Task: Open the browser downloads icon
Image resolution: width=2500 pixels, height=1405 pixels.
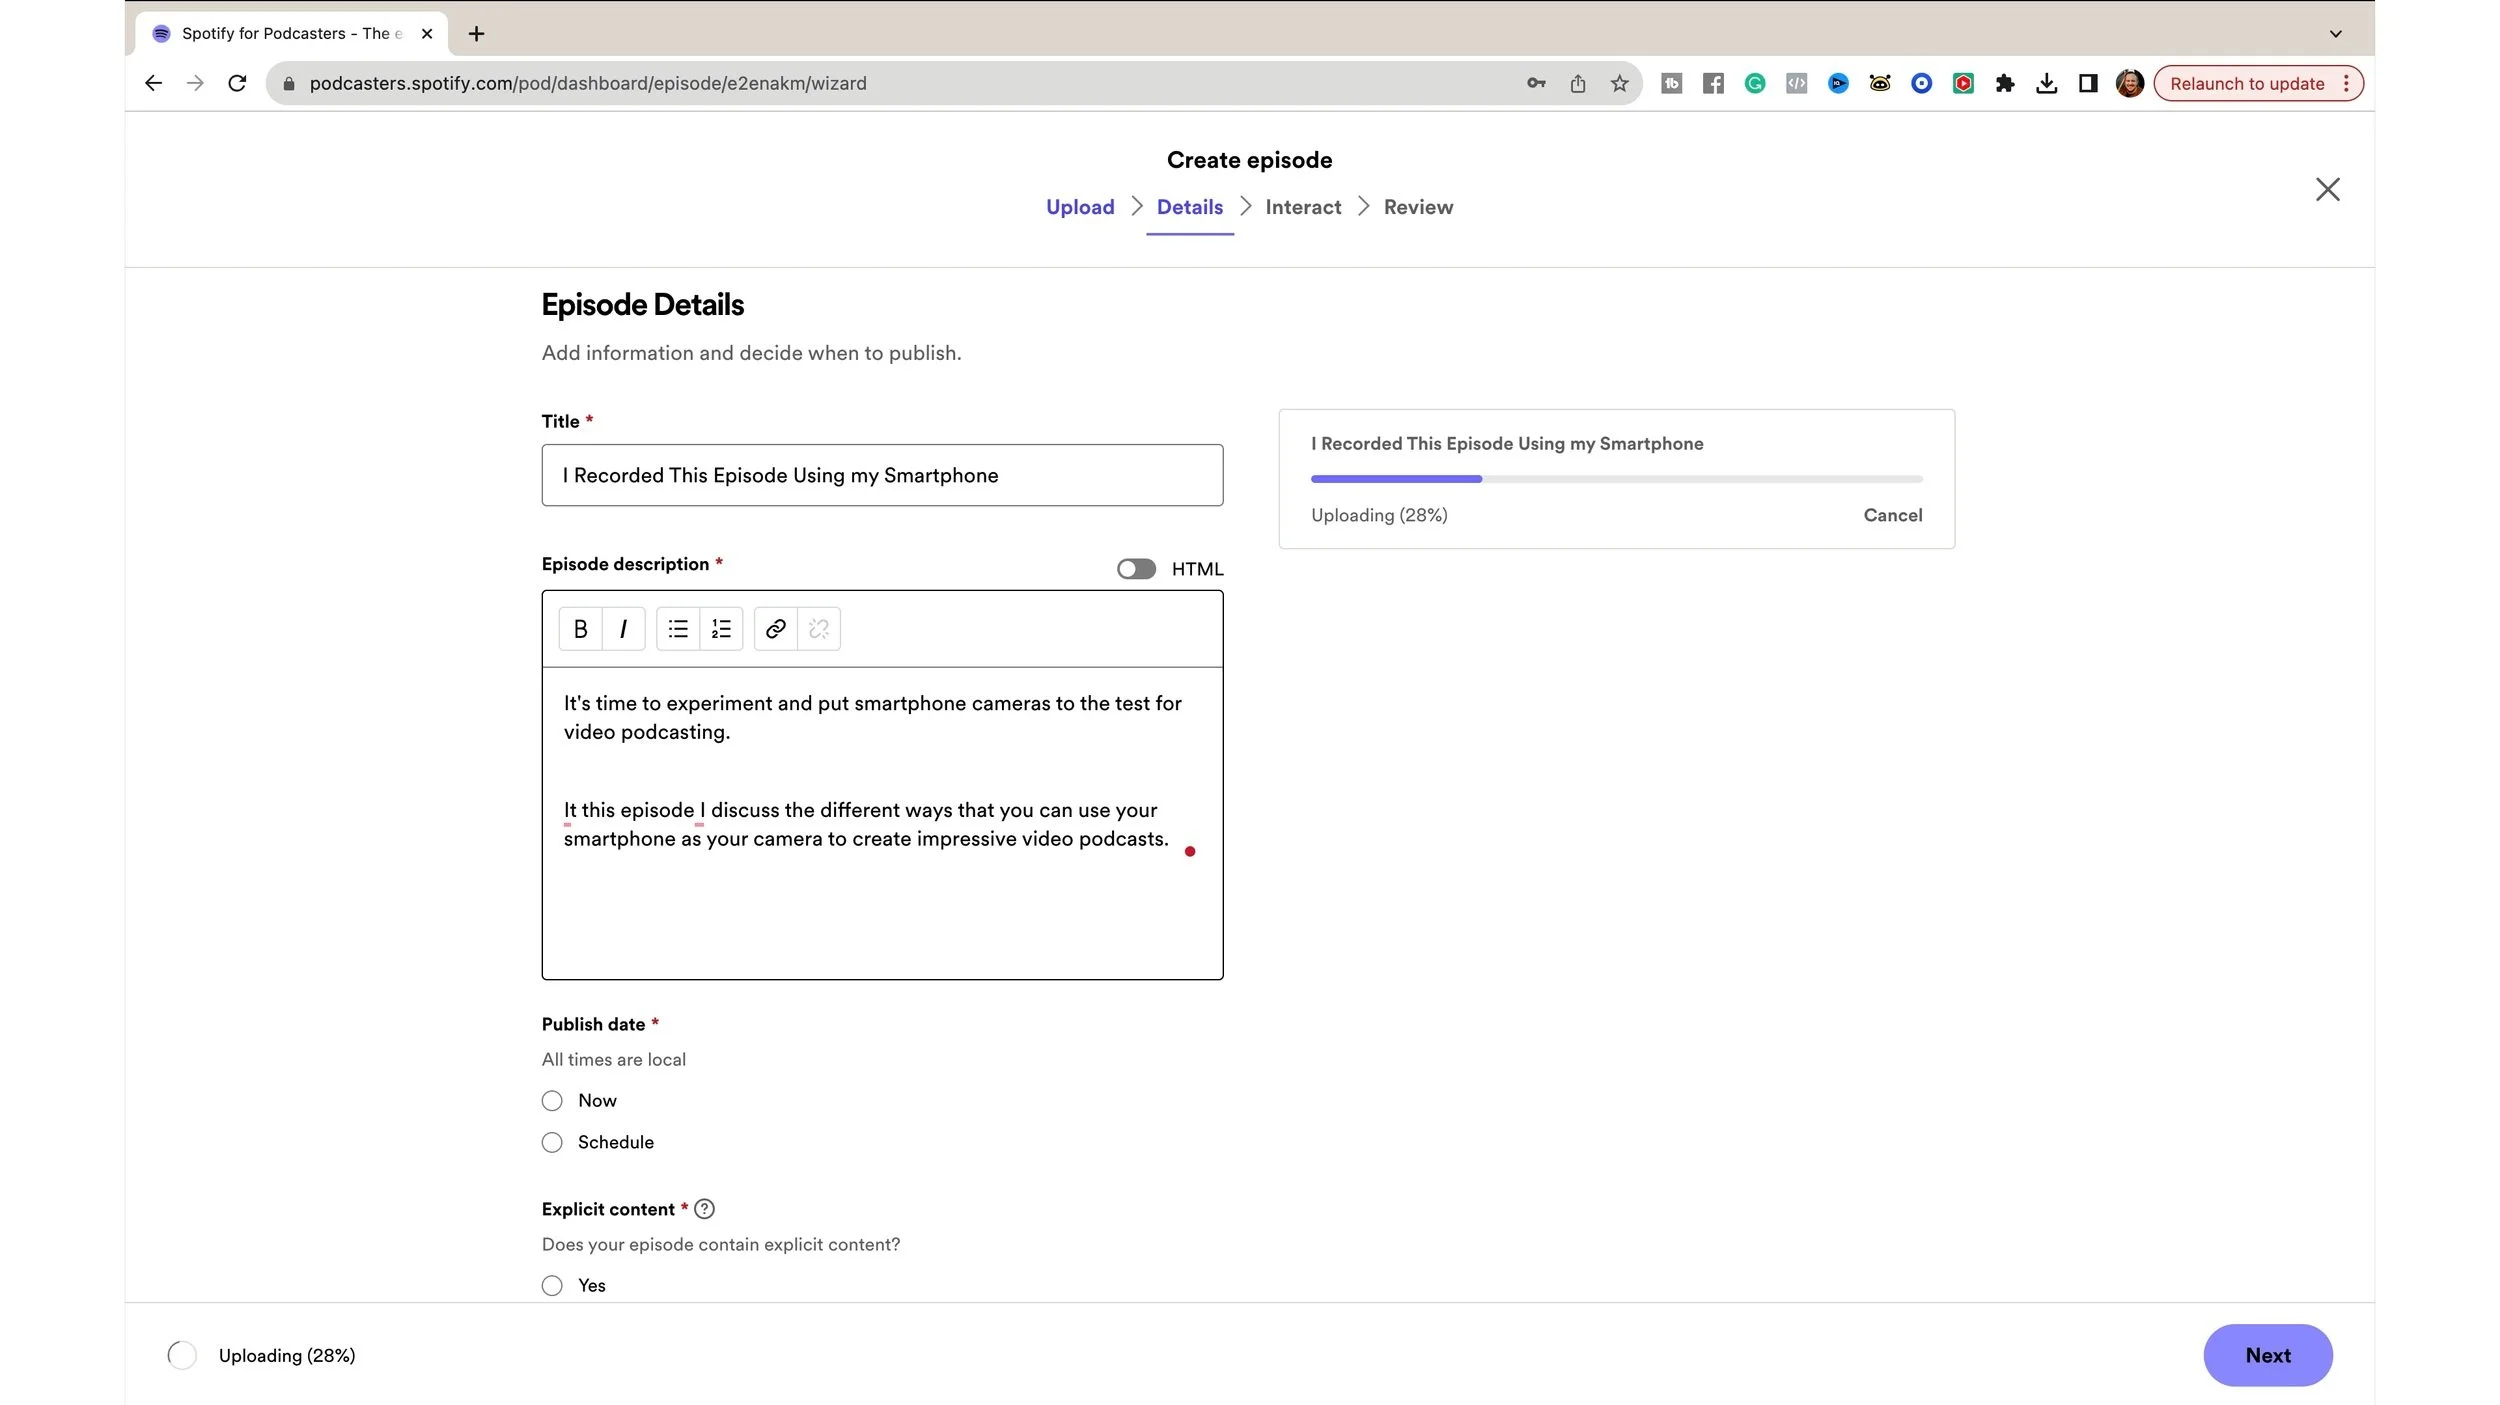Action: pos(2046,83)
